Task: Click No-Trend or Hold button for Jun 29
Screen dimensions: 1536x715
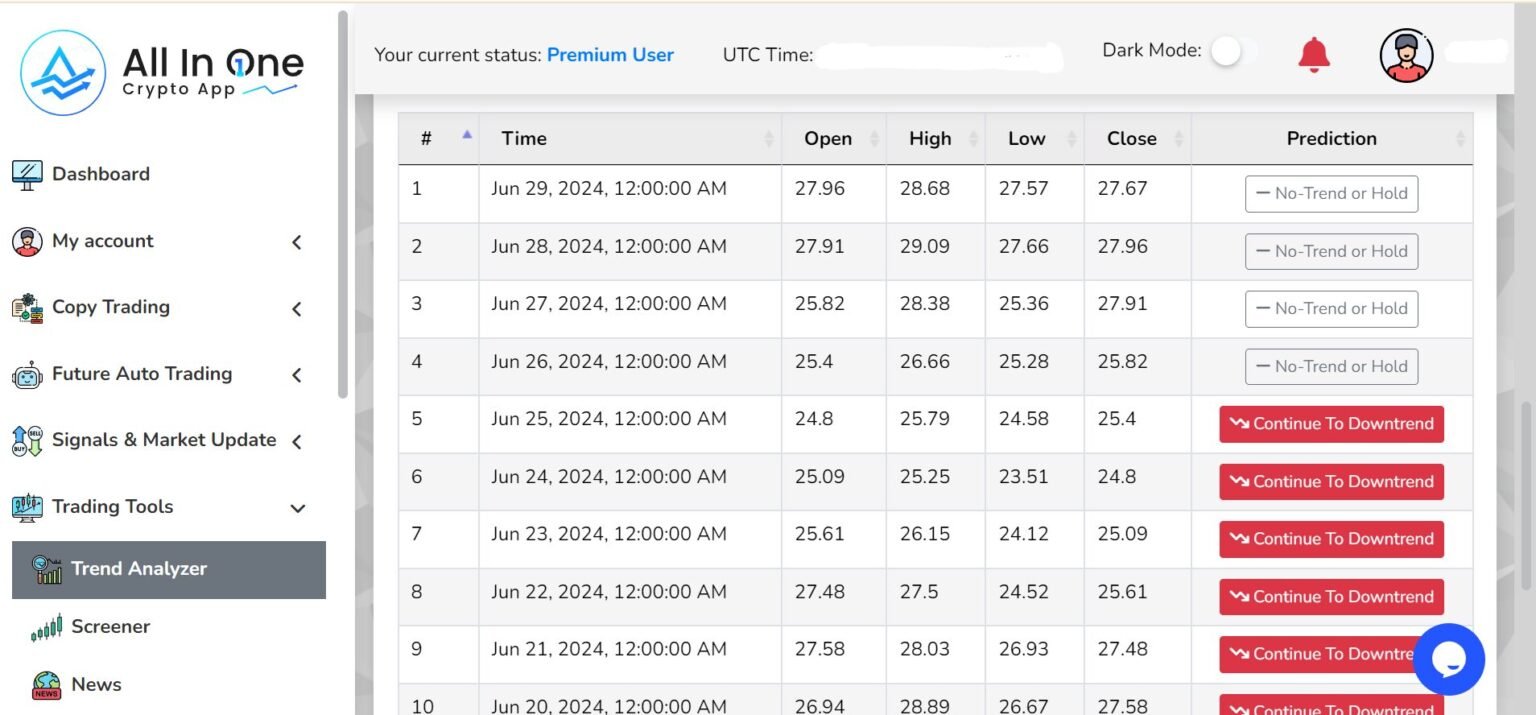Action: coord(1331,194)
